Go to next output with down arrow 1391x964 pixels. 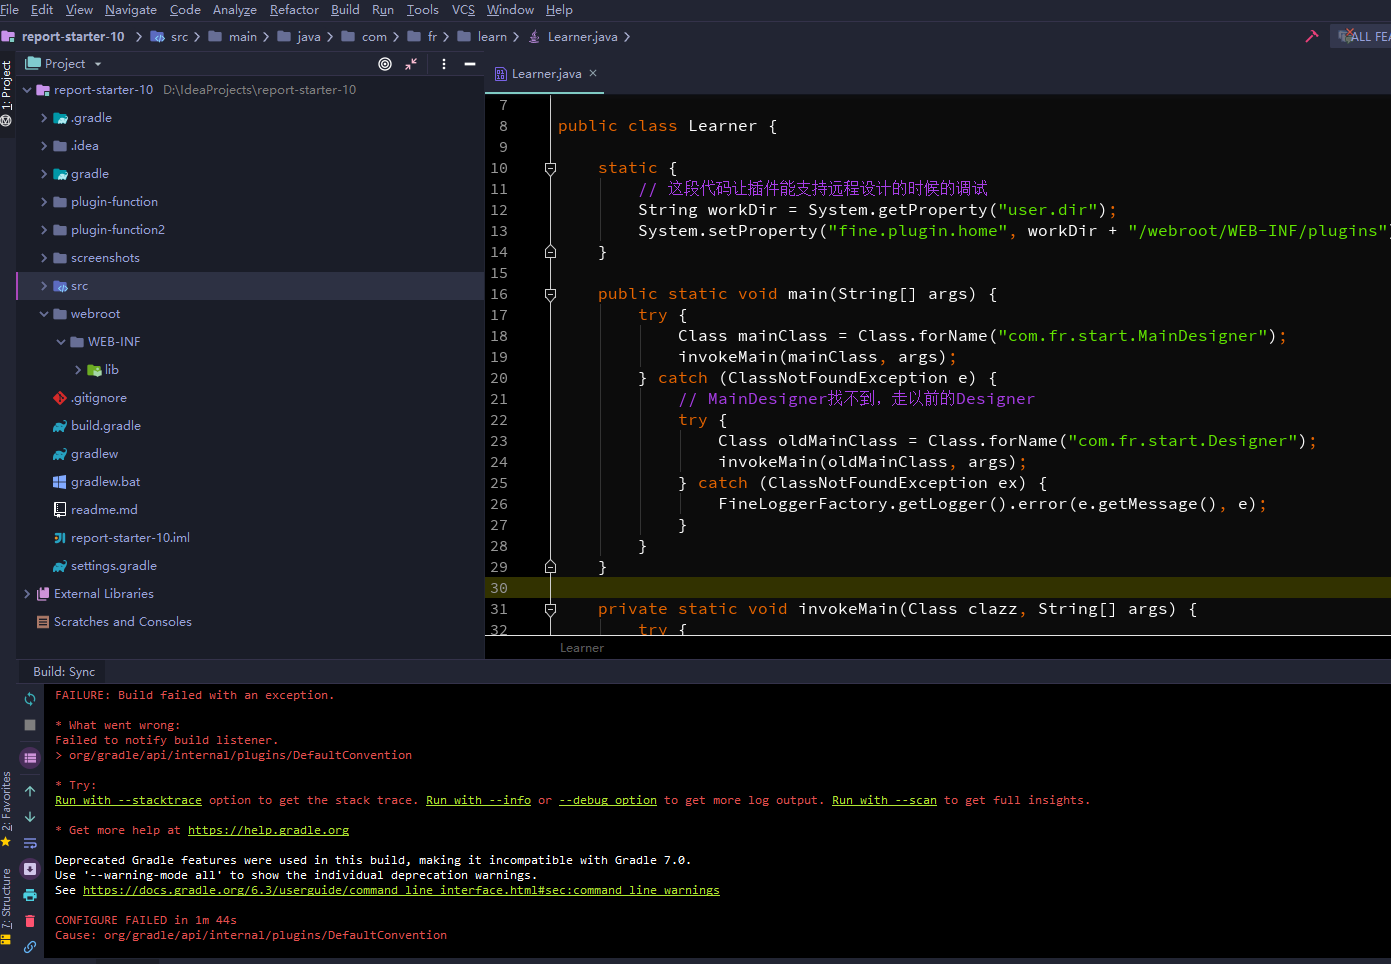coord(30,817)
